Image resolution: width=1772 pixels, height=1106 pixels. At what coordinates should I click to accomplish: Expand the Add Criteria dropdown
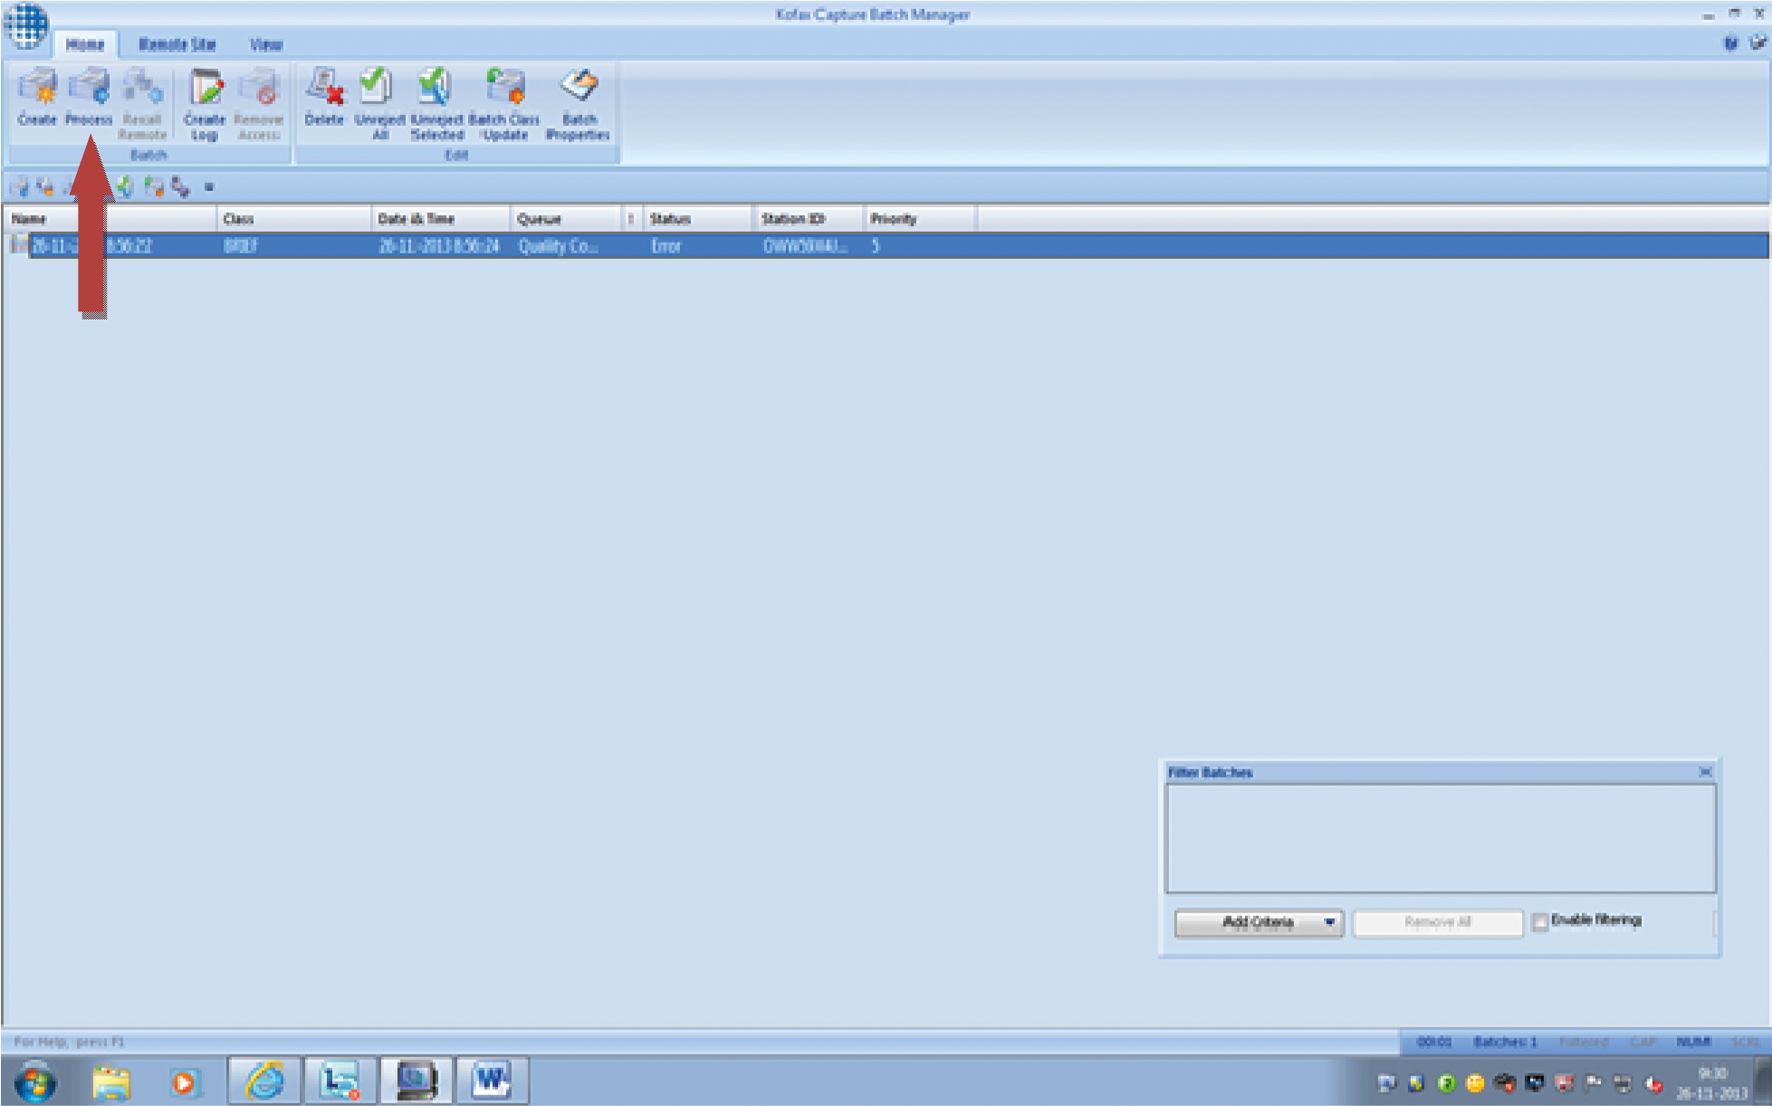pos(1329,922)
